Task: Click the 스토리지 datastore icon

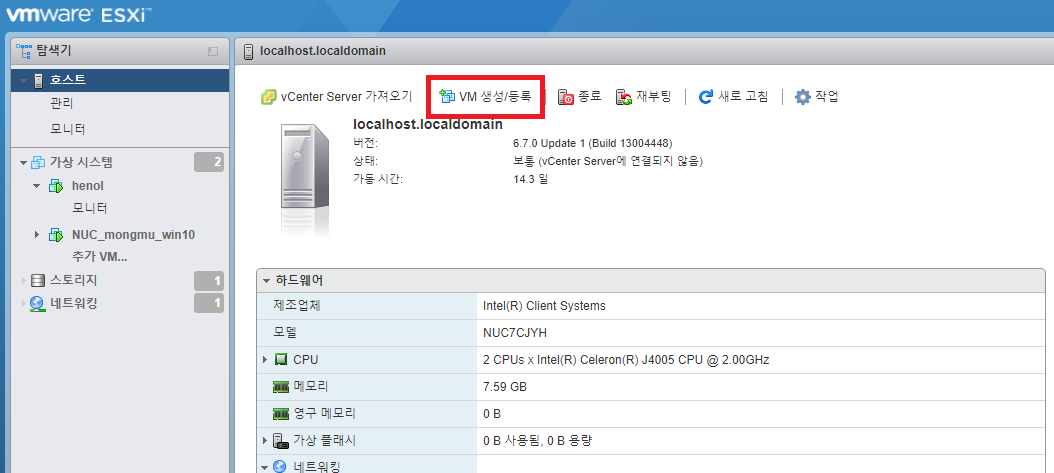Action: (38, 280)
